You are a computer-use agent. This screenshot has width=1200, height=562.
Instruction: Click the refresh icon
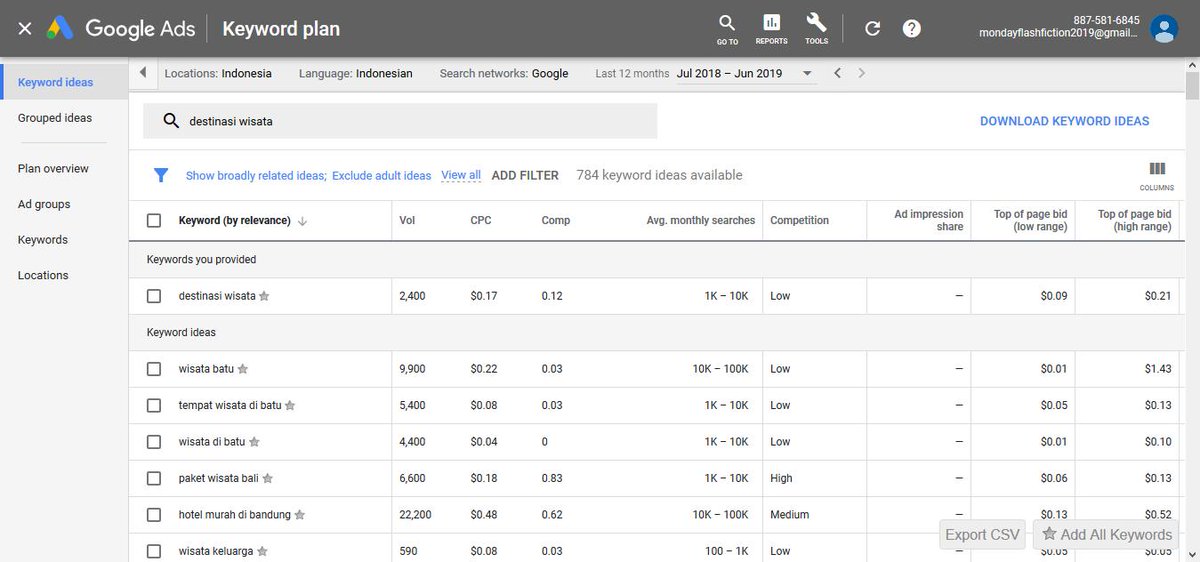point(872,29)
